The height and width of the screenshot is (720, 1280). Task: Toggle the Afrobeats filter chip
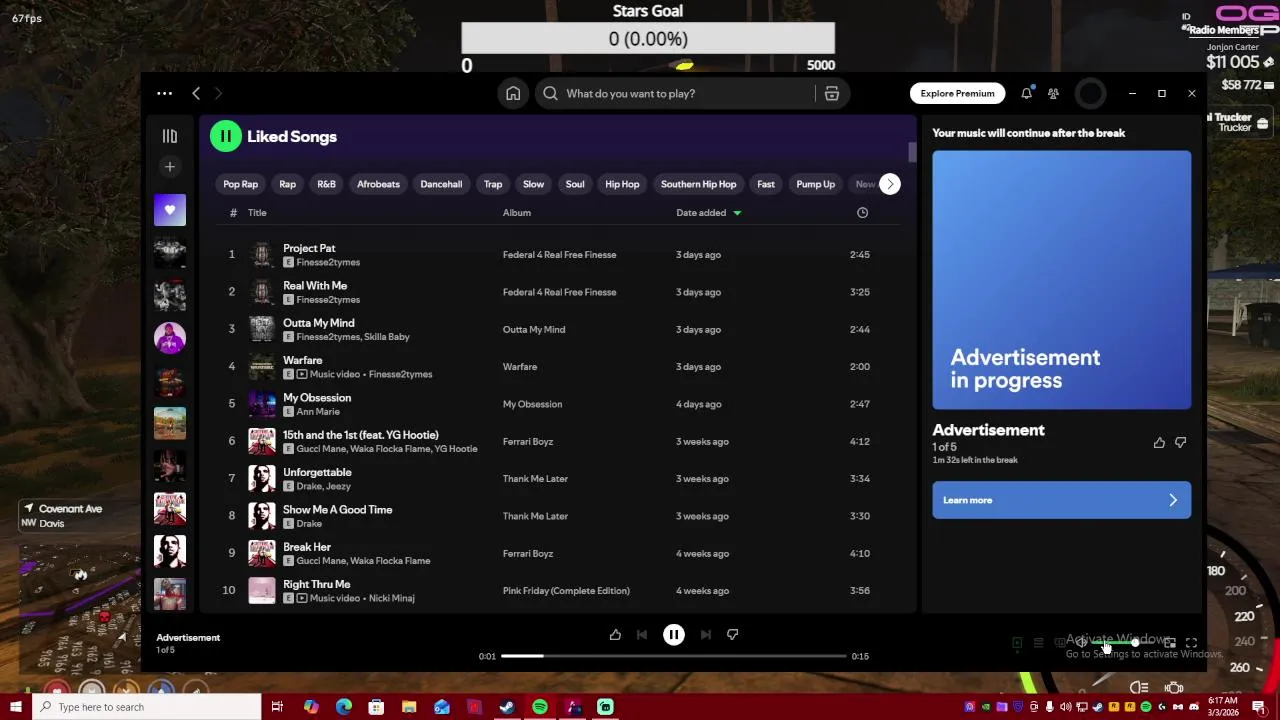tap(378, 184)
